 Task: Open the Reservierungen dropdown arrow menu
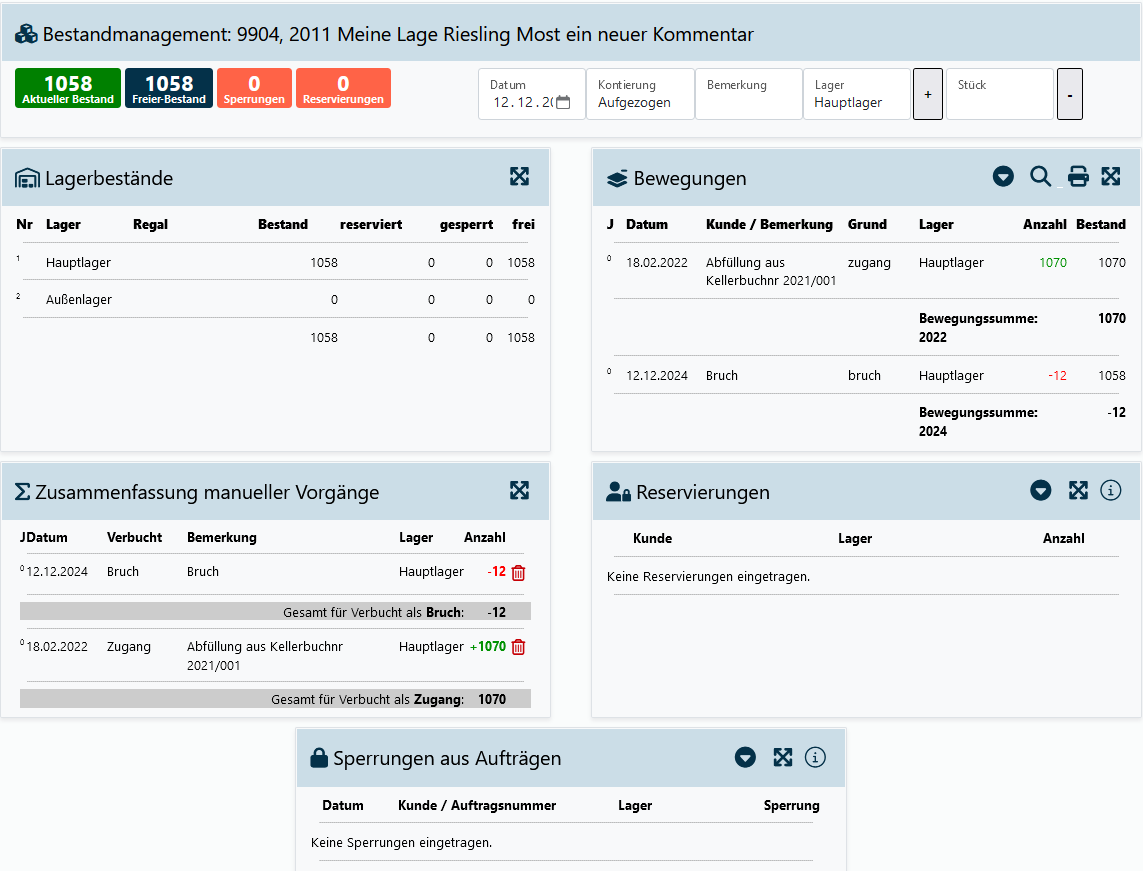(x=1041, y=490)
